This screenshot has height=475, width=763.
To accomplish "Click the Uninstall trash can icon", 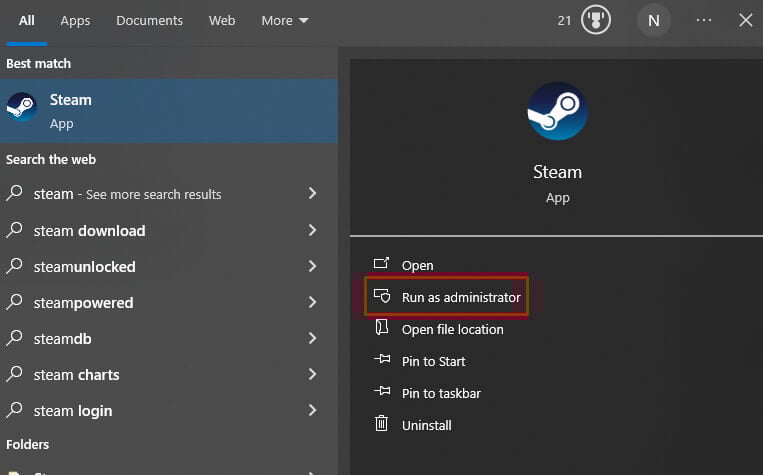I will coord(382,423).
